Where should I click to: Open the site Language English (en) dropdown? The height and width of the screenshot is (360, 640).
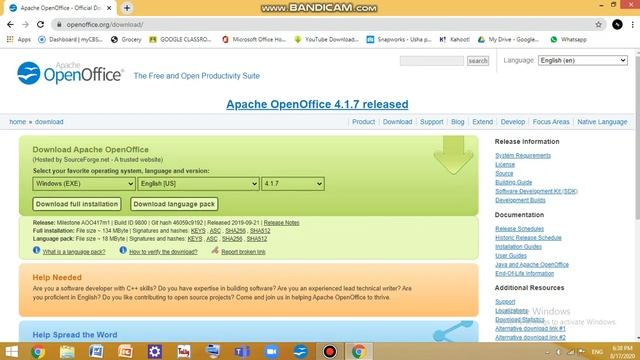pyautogui.click(x=582, y=60)
